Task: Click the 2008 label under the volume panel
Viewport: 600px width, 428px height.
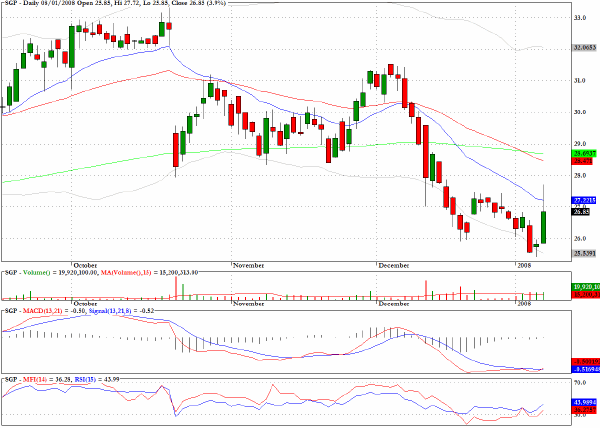Action: [524, 303]
